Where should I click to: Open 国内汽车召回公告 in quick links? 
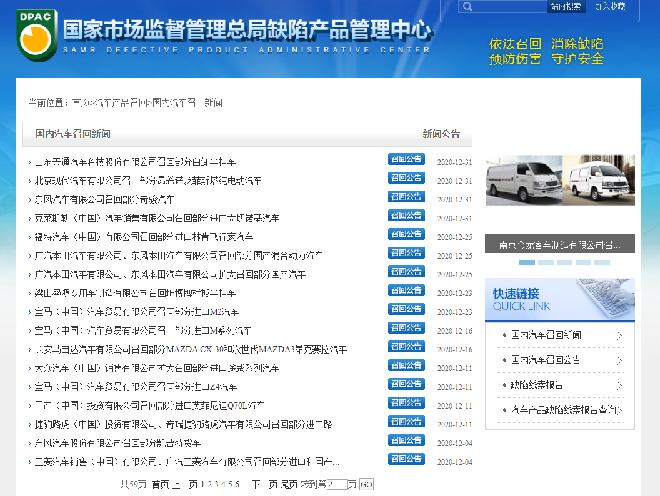click(x=546, y=360)
